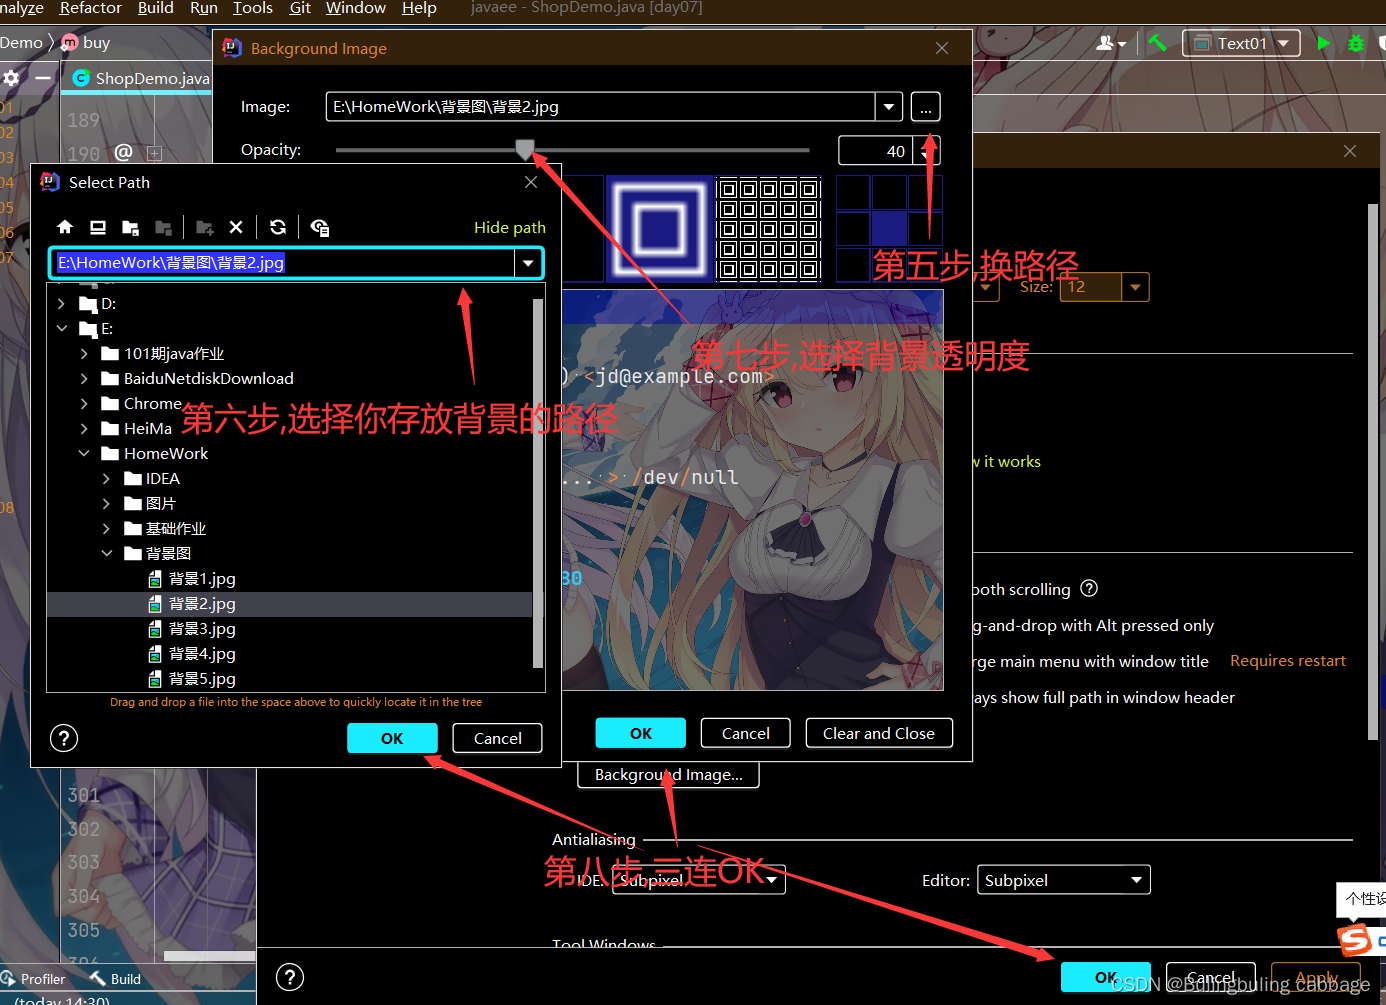Click the Background Image... button

[x=668, y=774]
